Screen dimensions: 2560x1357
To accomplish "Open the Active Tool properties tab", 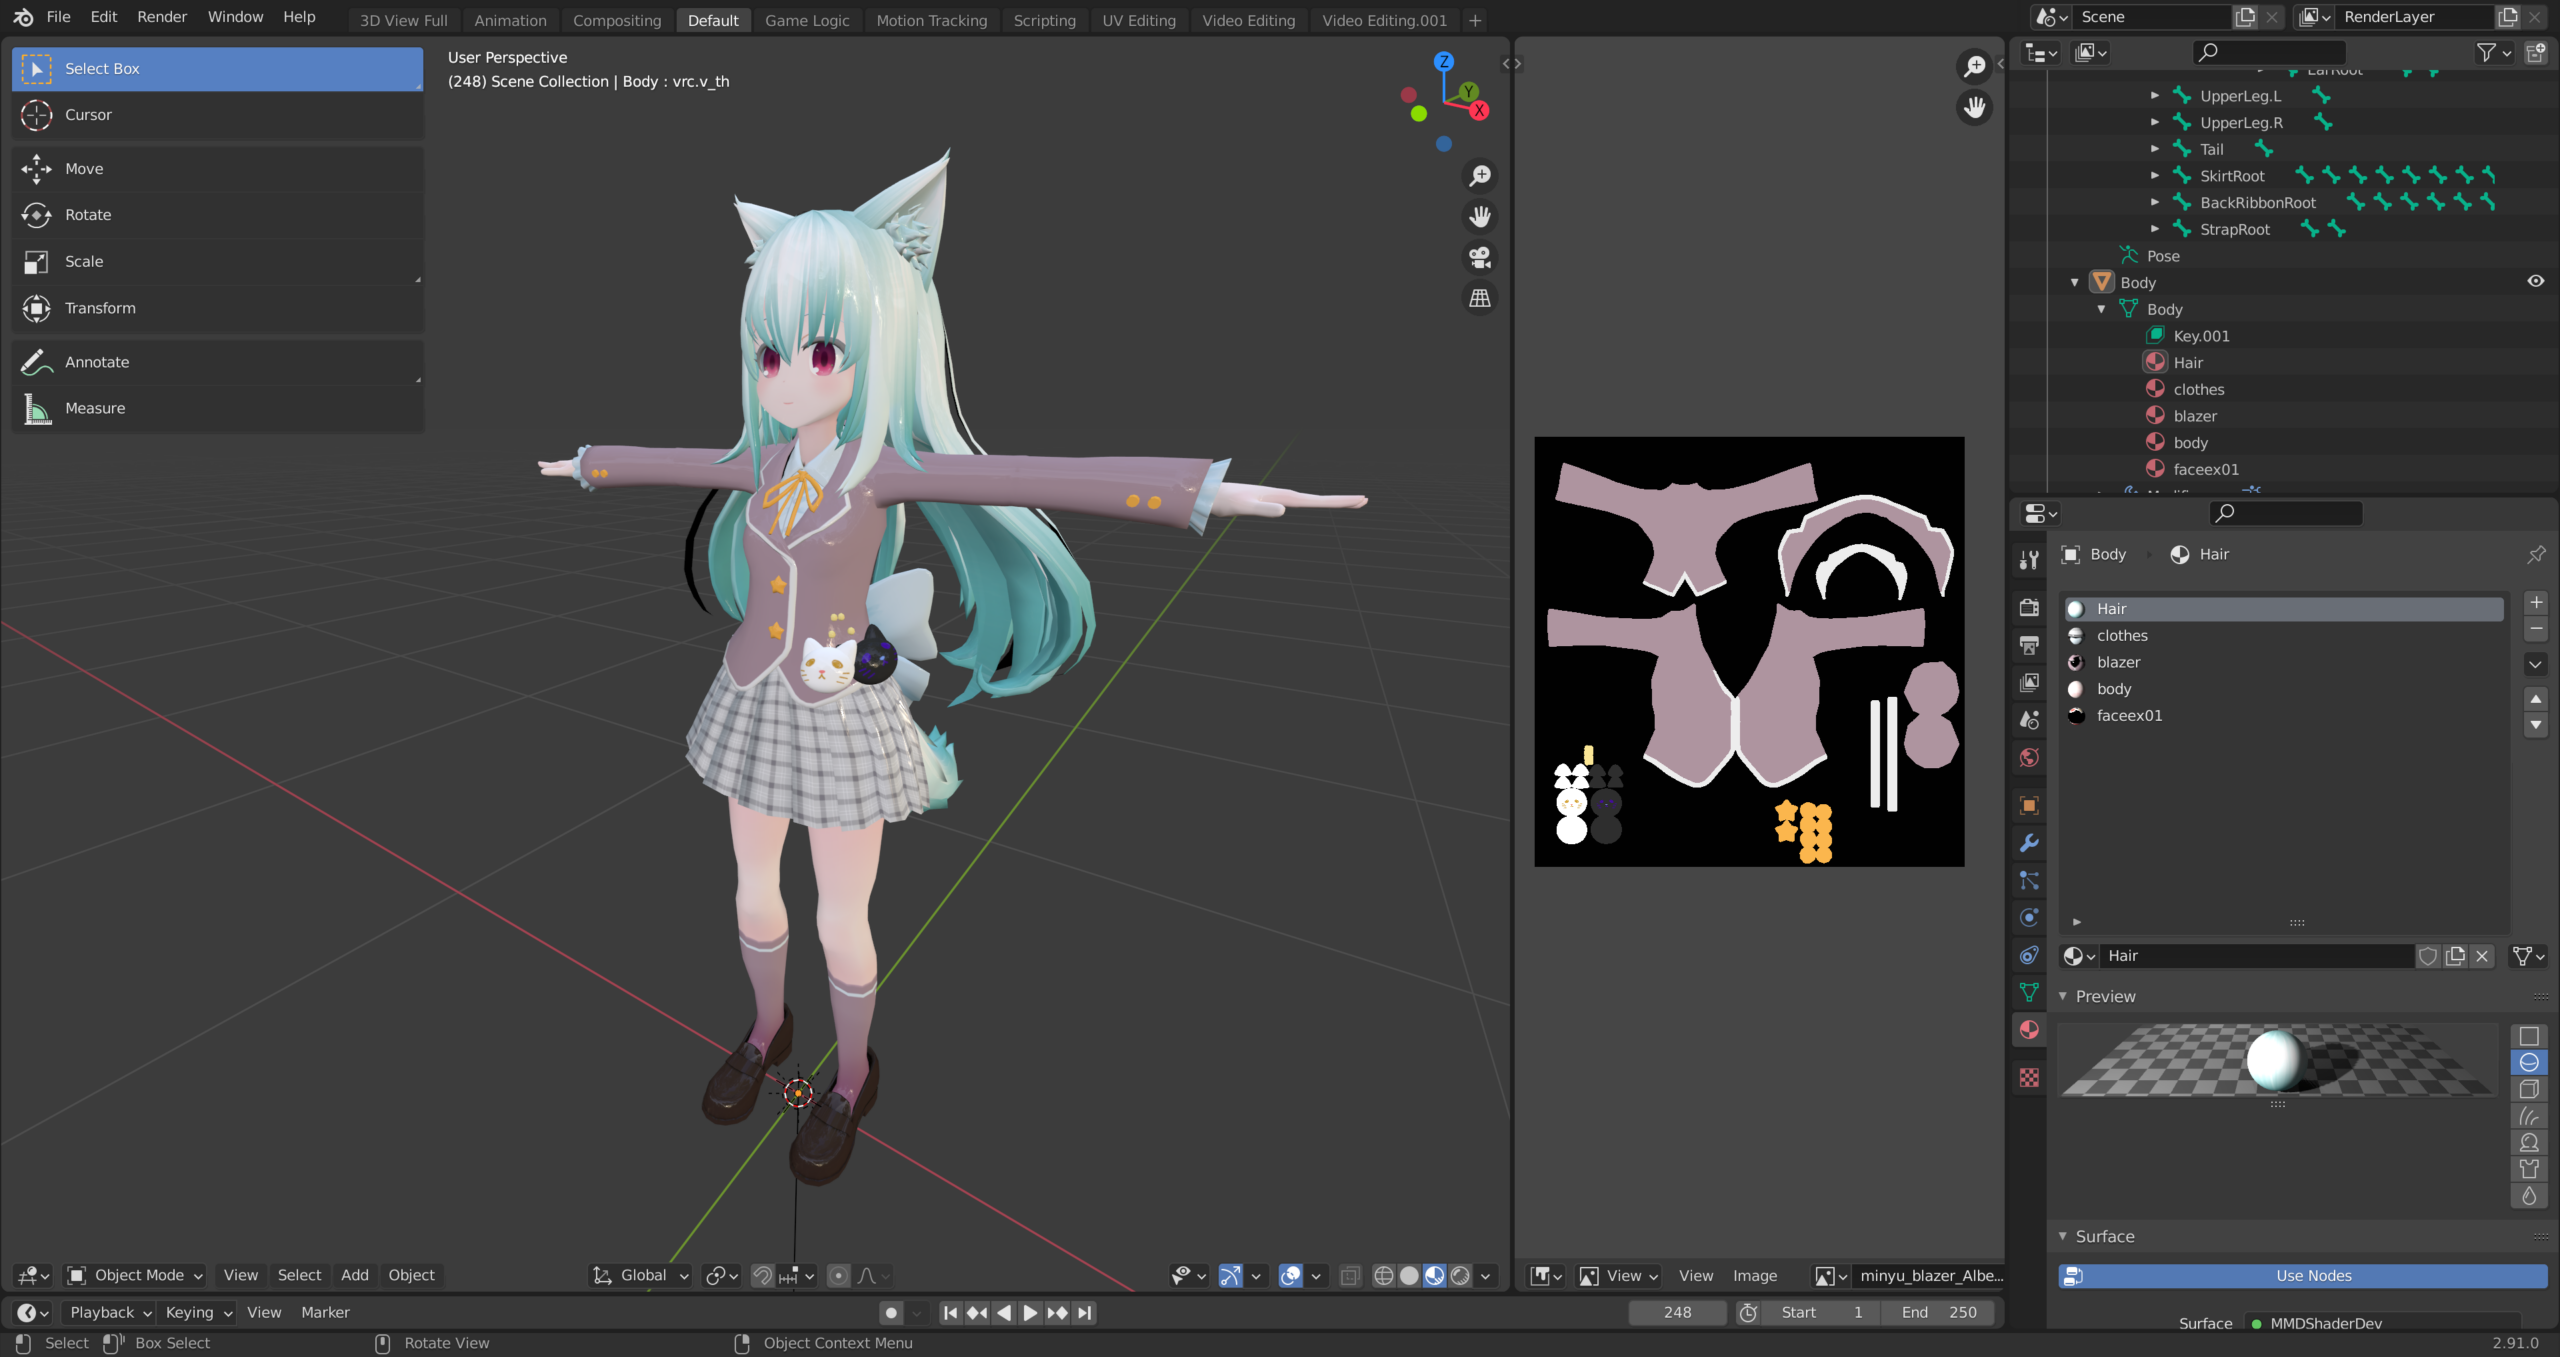I will pos(2029,560).
